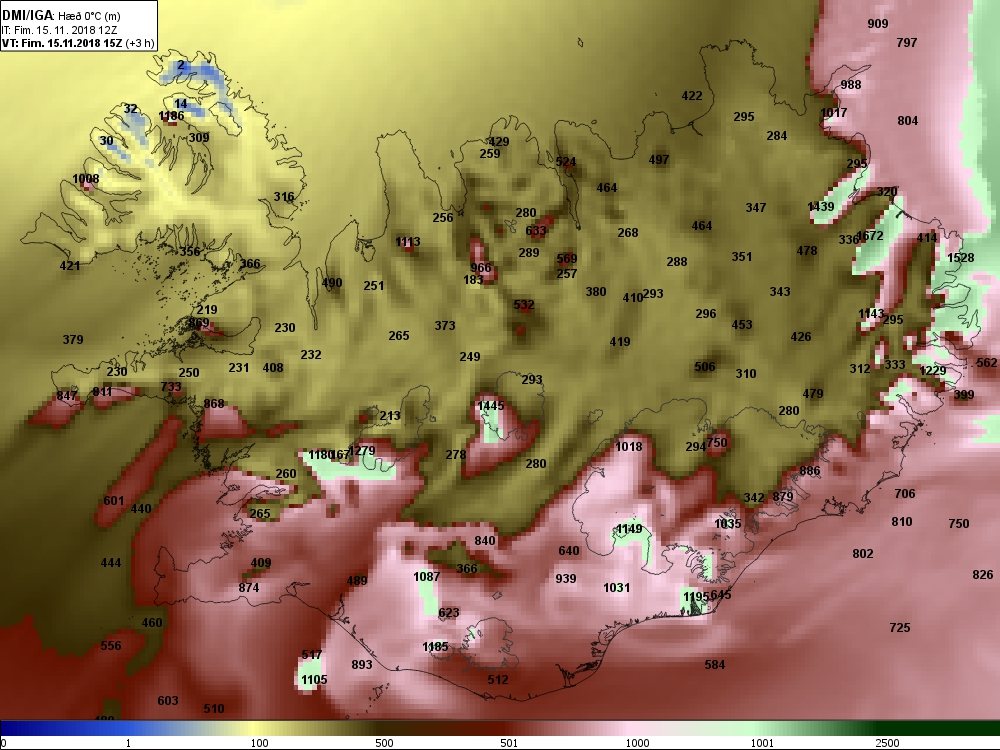This screenshot has height=750, width=1000.
Task: Click the map value '1143'
Action: 871,314
